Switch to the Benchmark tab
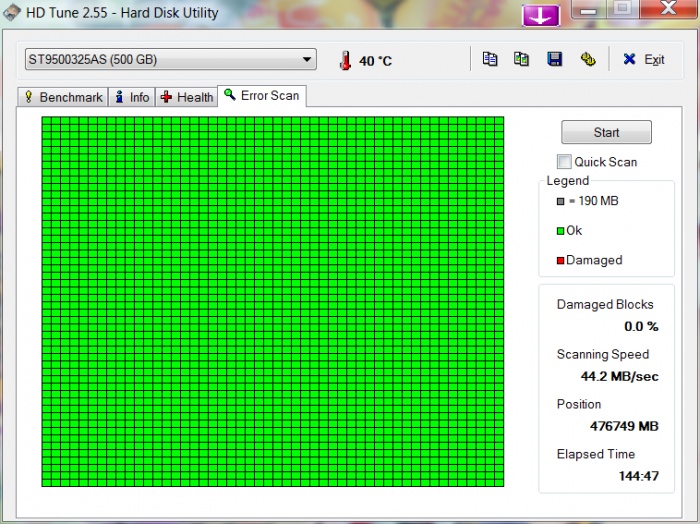The height and width of the screenshot is (524, 700). click(x=62, y=97)
